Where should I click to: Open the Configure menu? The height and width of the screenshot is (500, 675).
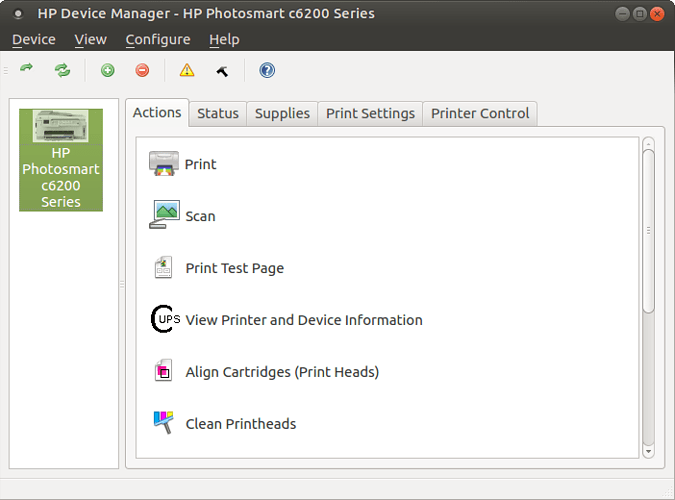coord(158,40)
